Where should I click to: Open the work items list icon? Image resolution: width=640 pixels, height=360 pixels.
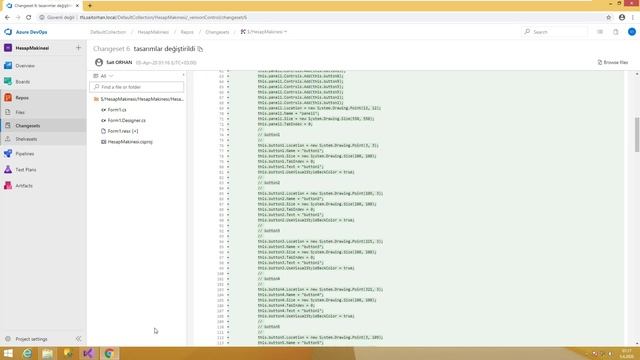(600, 32)
